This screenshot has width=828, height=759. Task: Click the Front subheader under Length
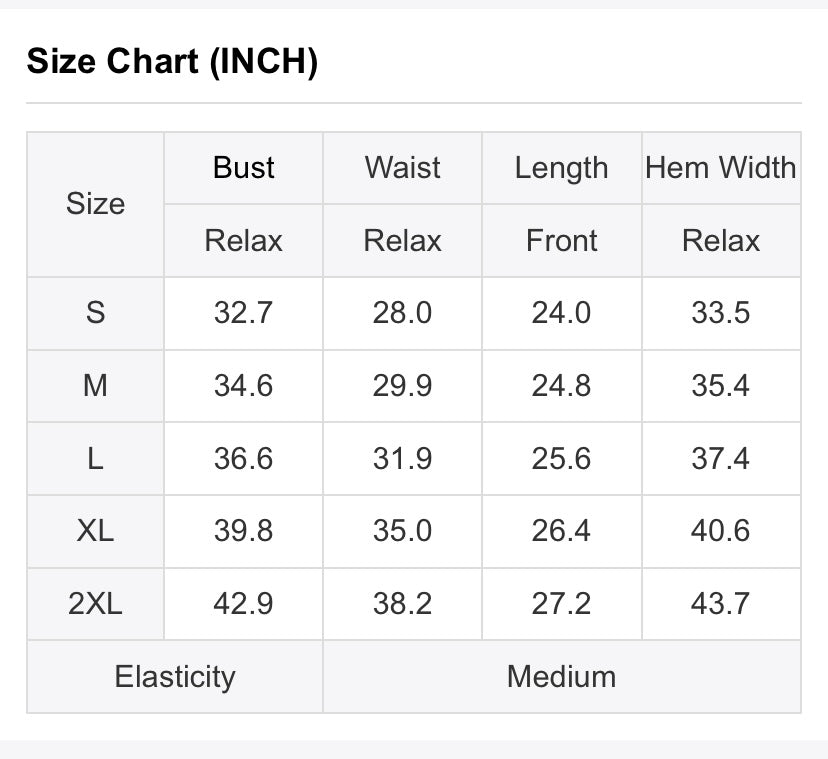pyautogui.click(x=561, y=241)
